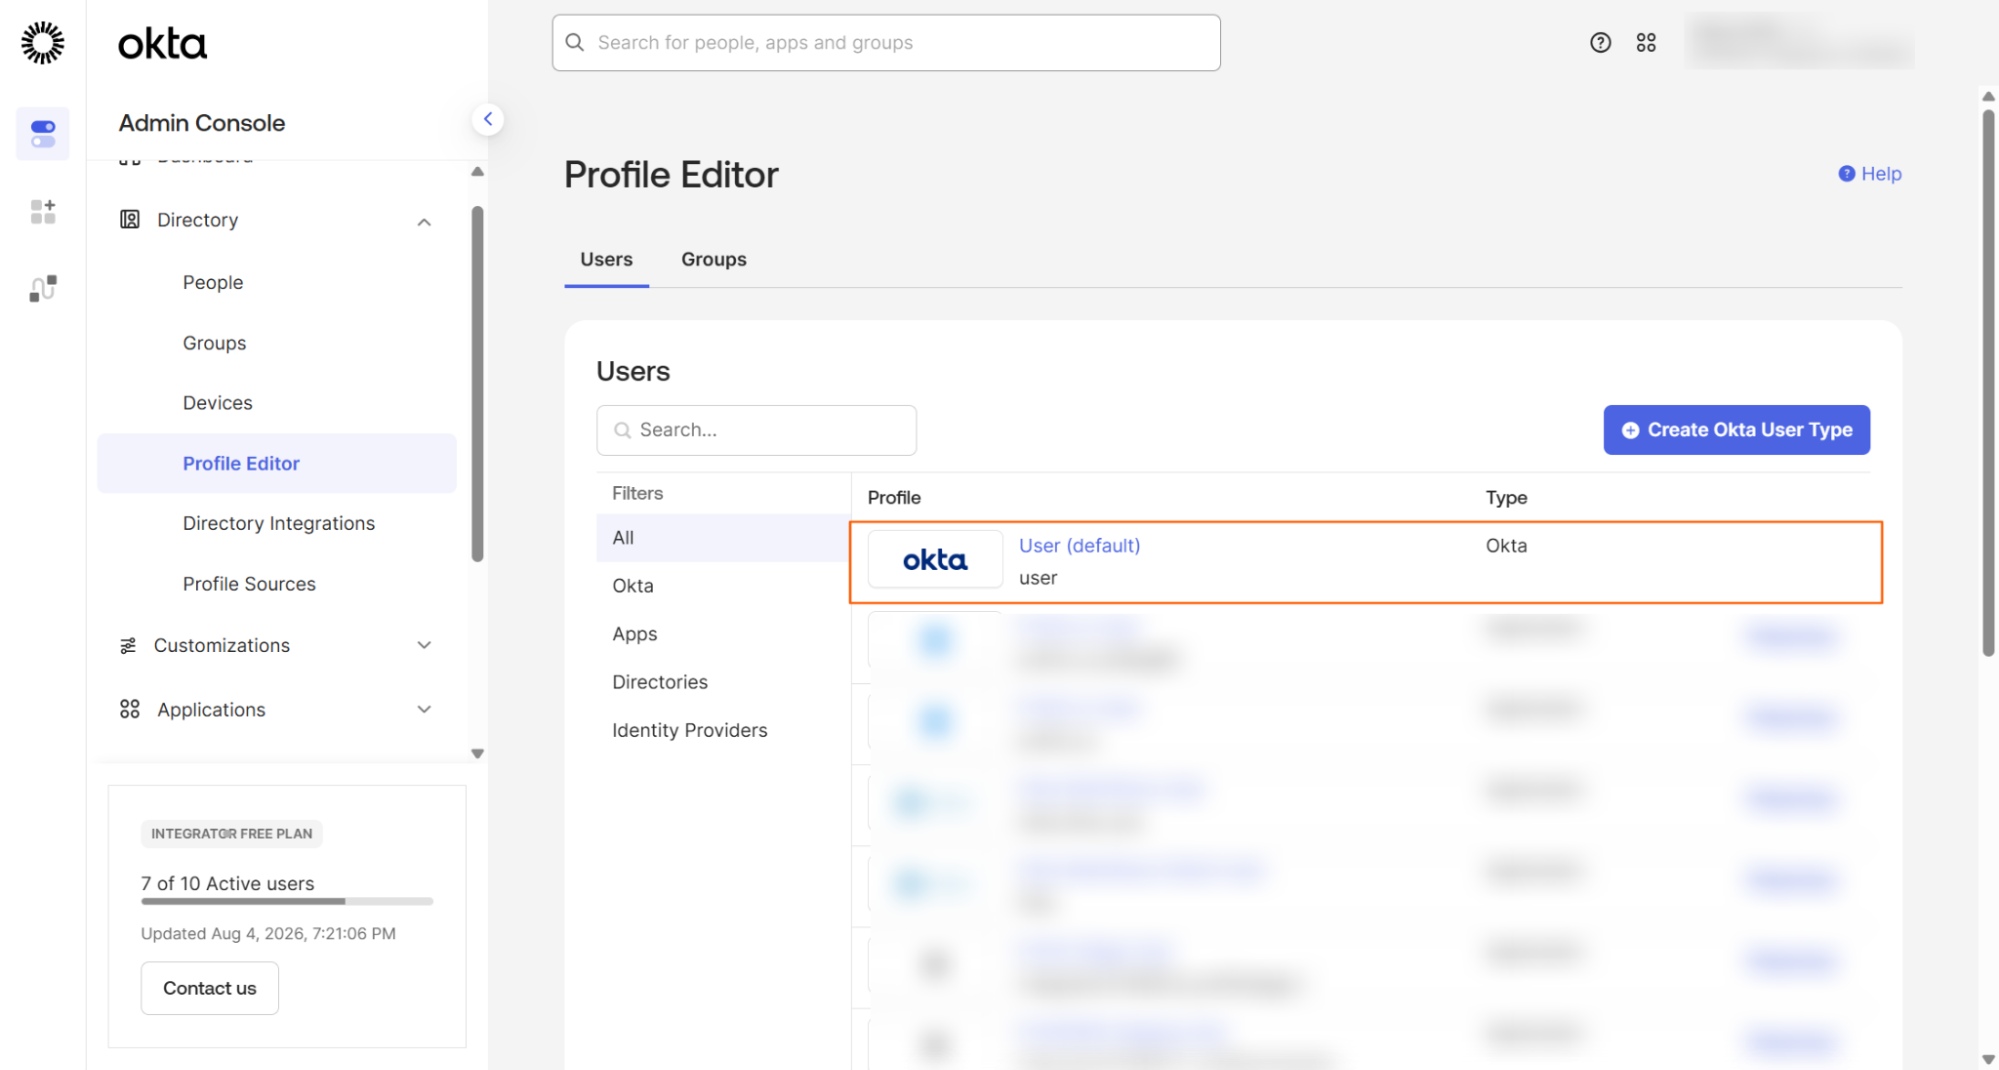Select the All filter
Viewport: 1999px width, 1070px height.
[723, 538]
